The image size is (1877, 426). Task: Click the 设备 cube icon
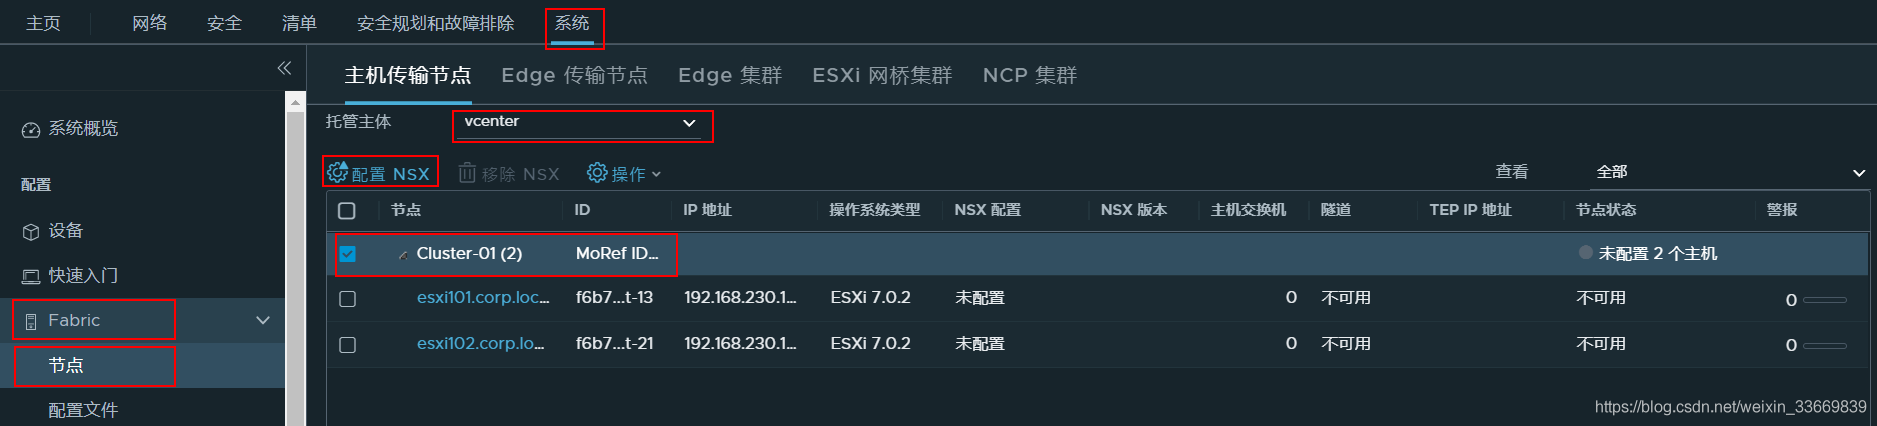[31, 232]
